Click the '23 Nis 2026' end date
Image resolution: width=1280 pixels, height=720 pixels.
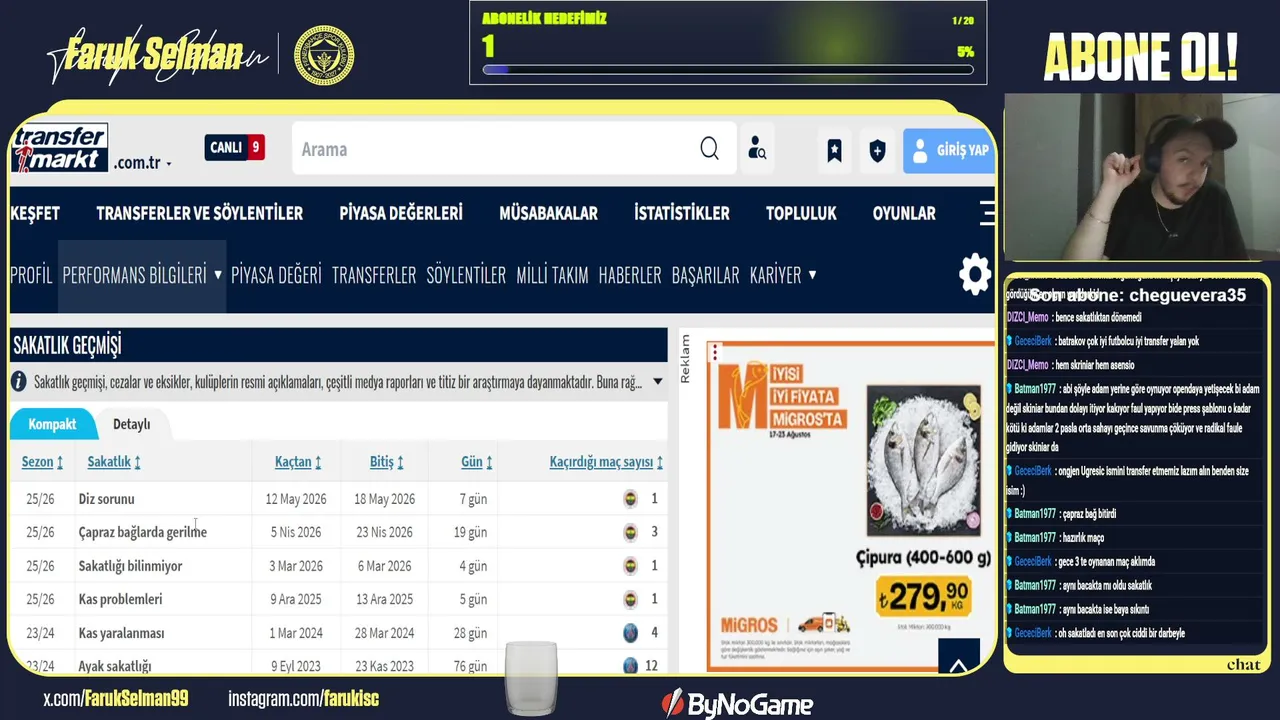384,532
